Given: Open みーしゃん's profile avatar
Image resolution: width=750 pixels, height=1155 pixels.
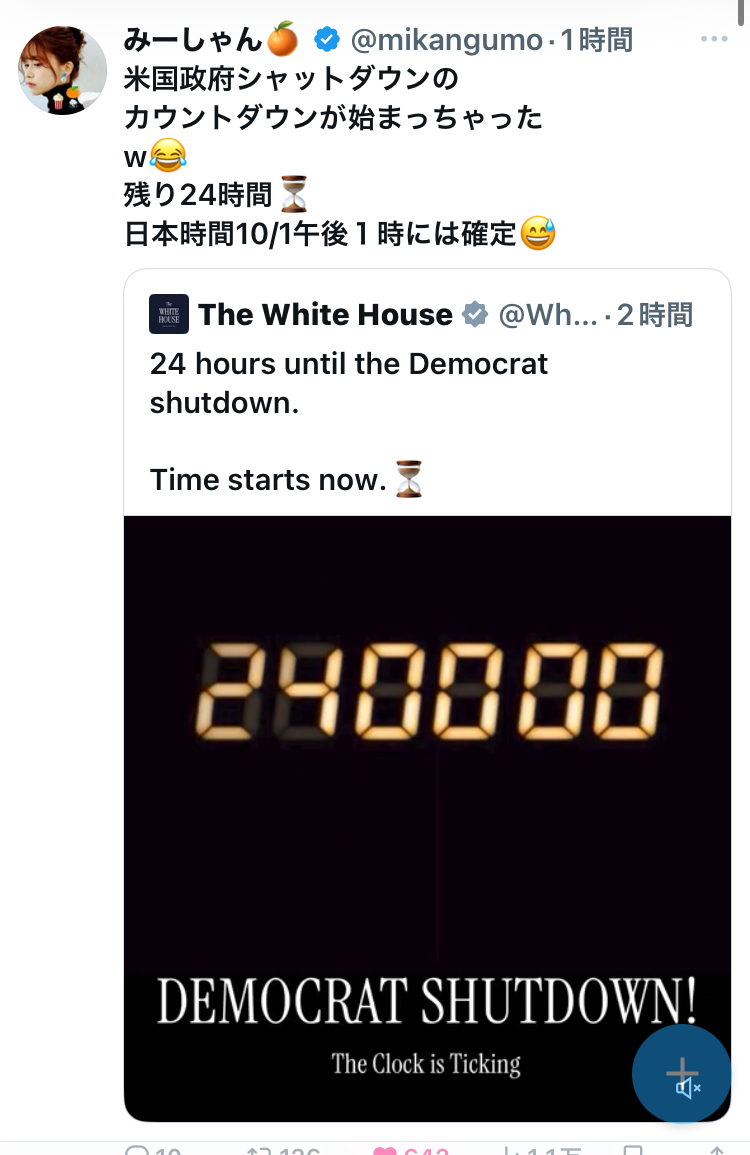Looking at the screenshot, I should click(x=63, y=70).
